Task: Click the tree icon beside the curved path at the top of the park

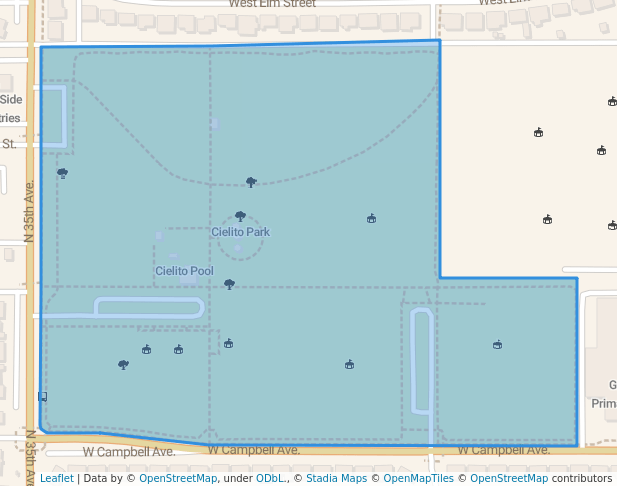Action: [251, 182]
